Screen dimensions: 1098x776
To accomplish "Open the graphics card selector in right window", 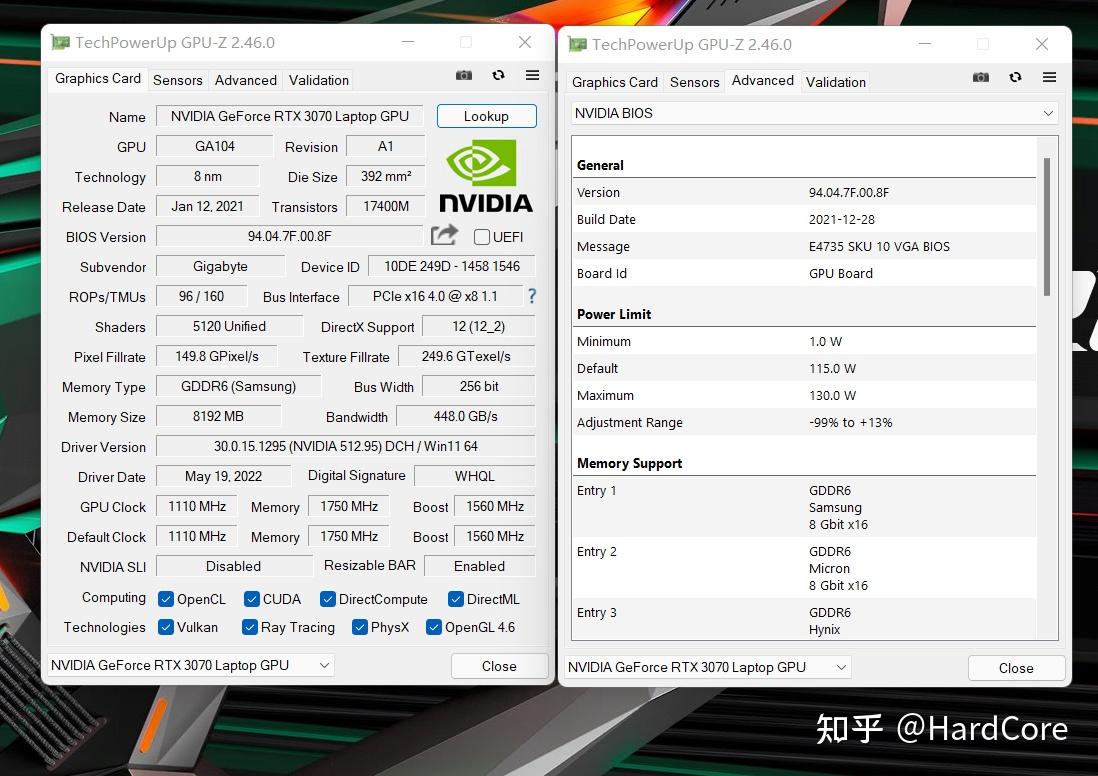I will 706,667.
